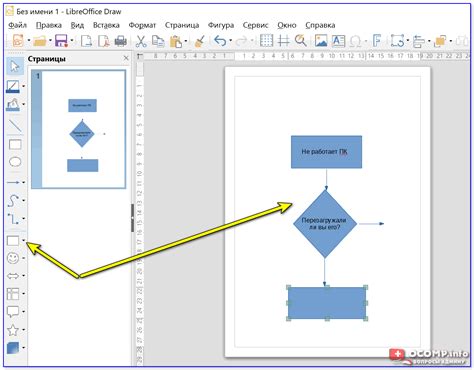
Task: Open the Фигура menu
Action: (221, 25)
